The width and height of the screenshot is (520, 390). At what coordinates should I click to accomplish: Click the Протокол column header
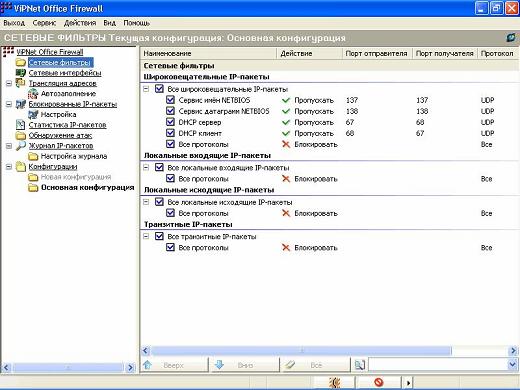pos(498,53)
